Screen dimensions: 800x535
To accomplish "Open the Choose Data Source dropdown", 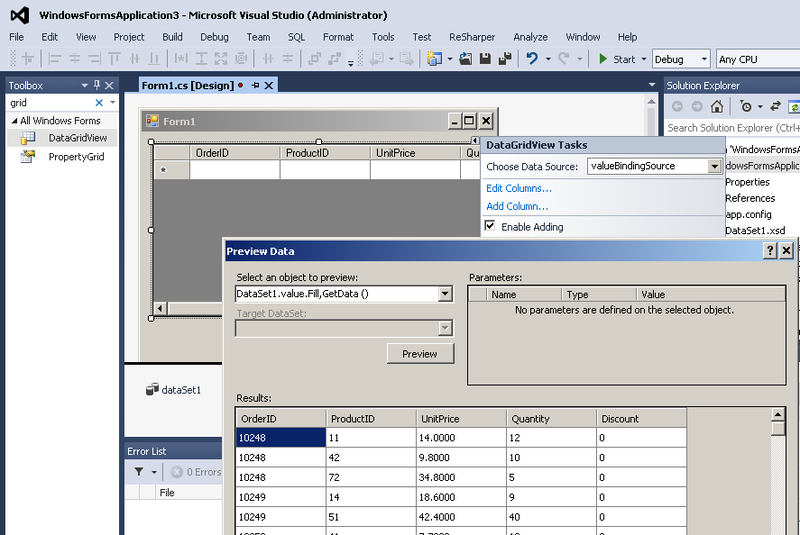I will [x=714, y=166].
